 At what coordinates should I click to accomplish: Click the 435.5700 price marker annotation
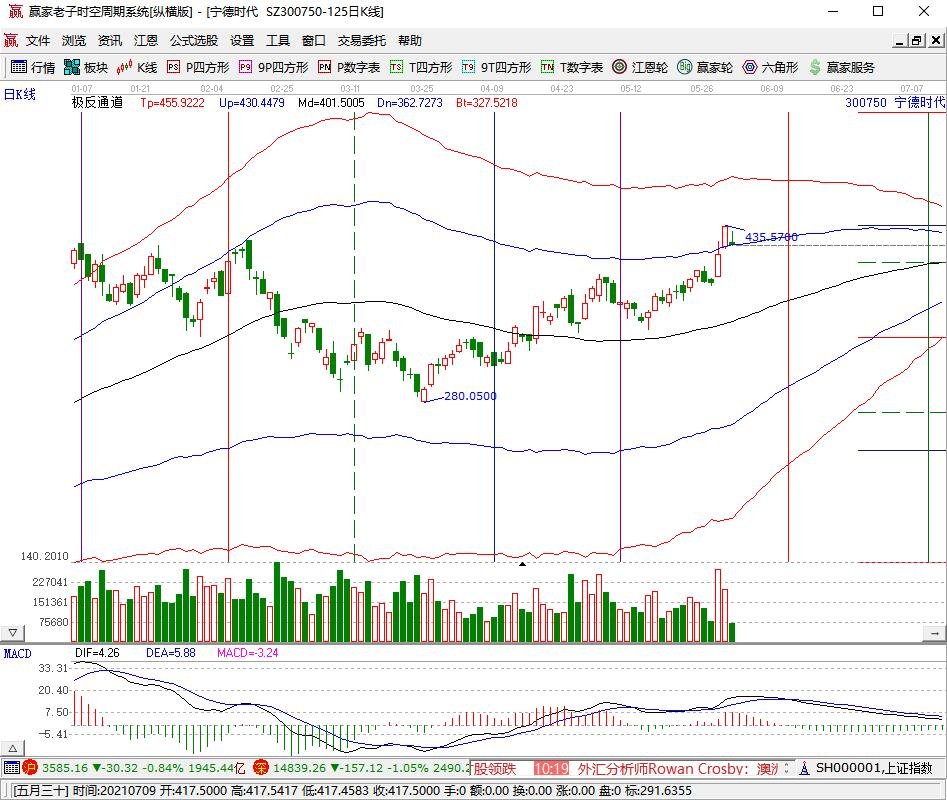(772, 238)
